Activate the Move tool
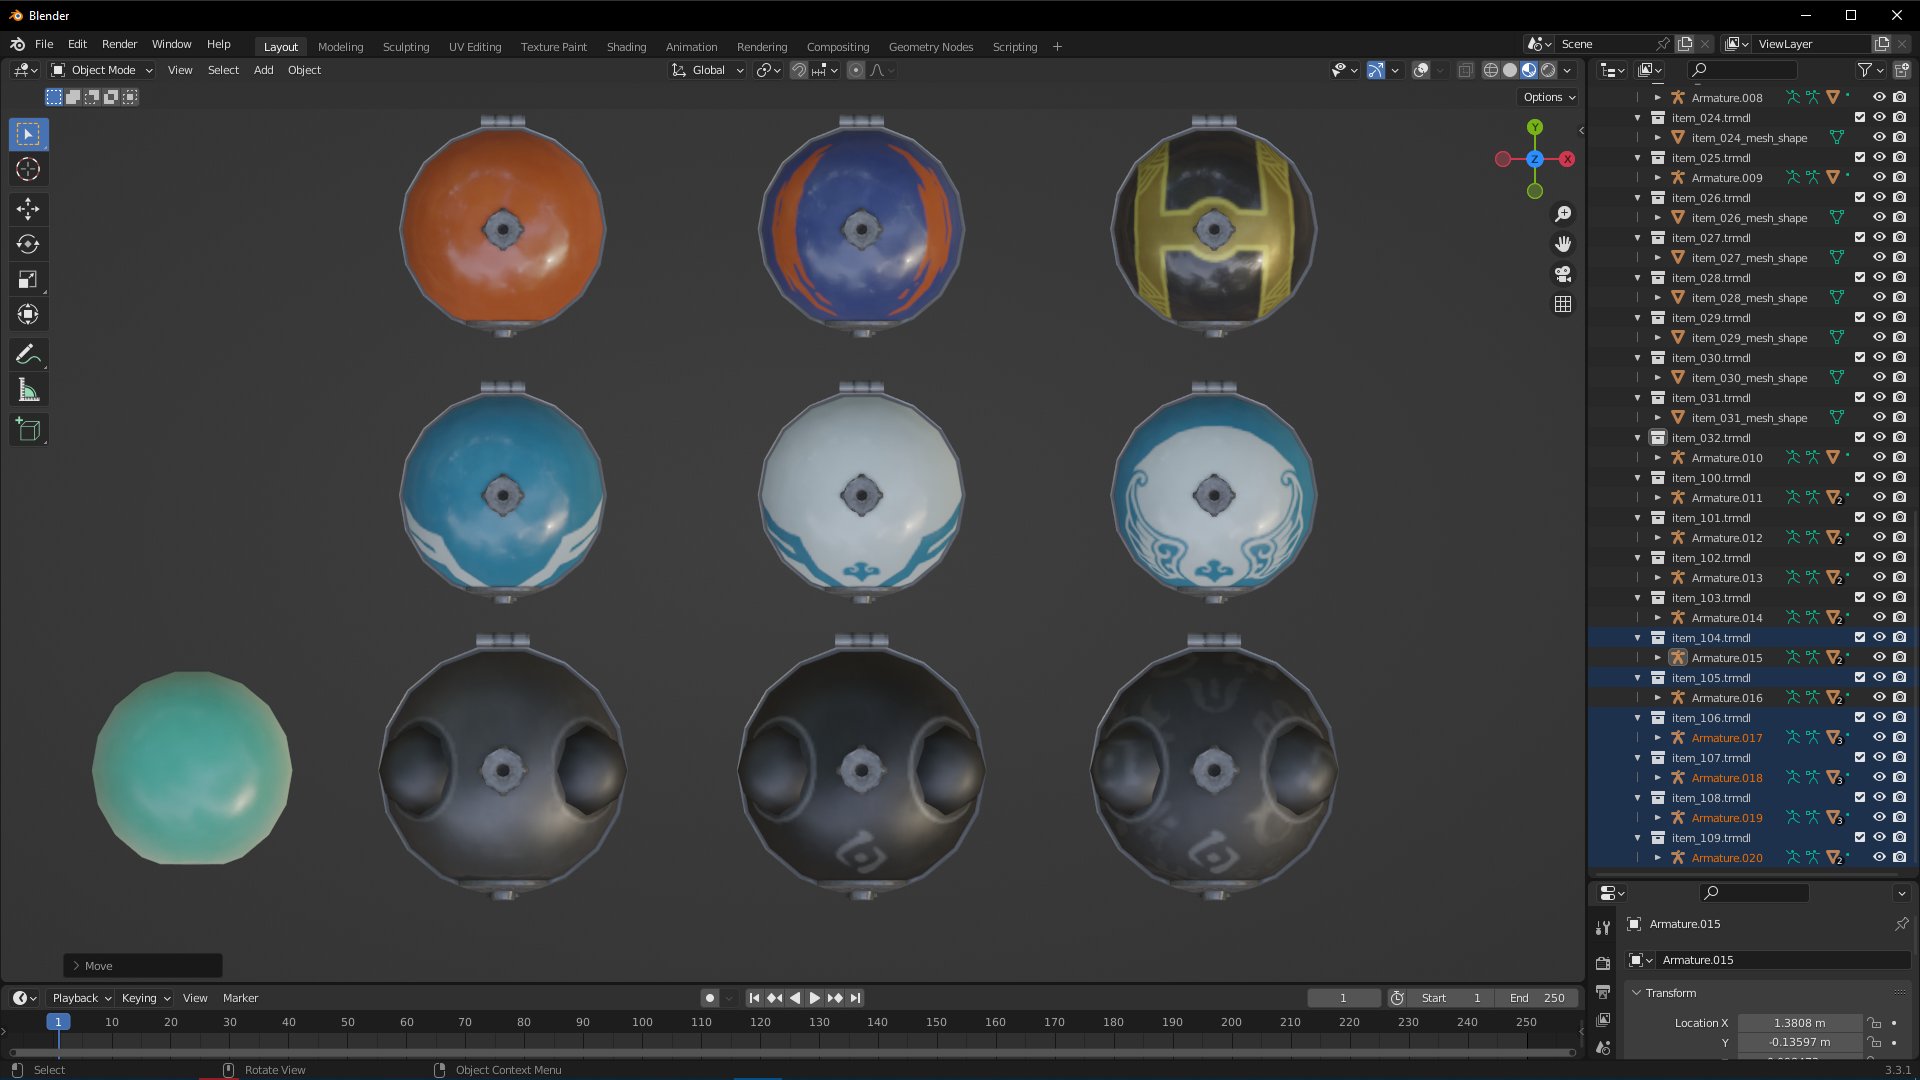Screen dimensions: 1920x1080 tap(28, 209)
